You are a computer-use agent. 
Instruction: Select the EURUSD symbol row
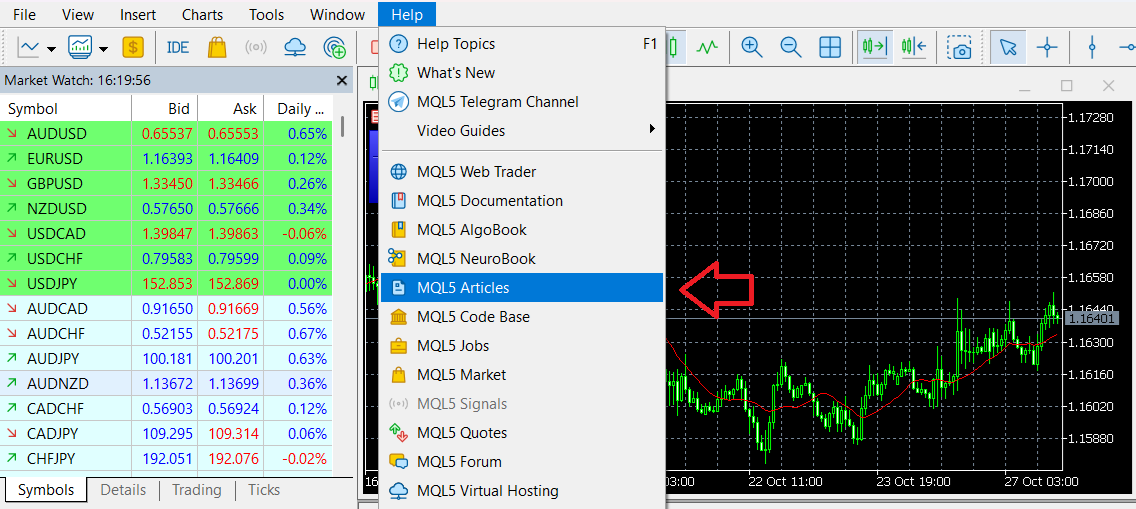166,159
